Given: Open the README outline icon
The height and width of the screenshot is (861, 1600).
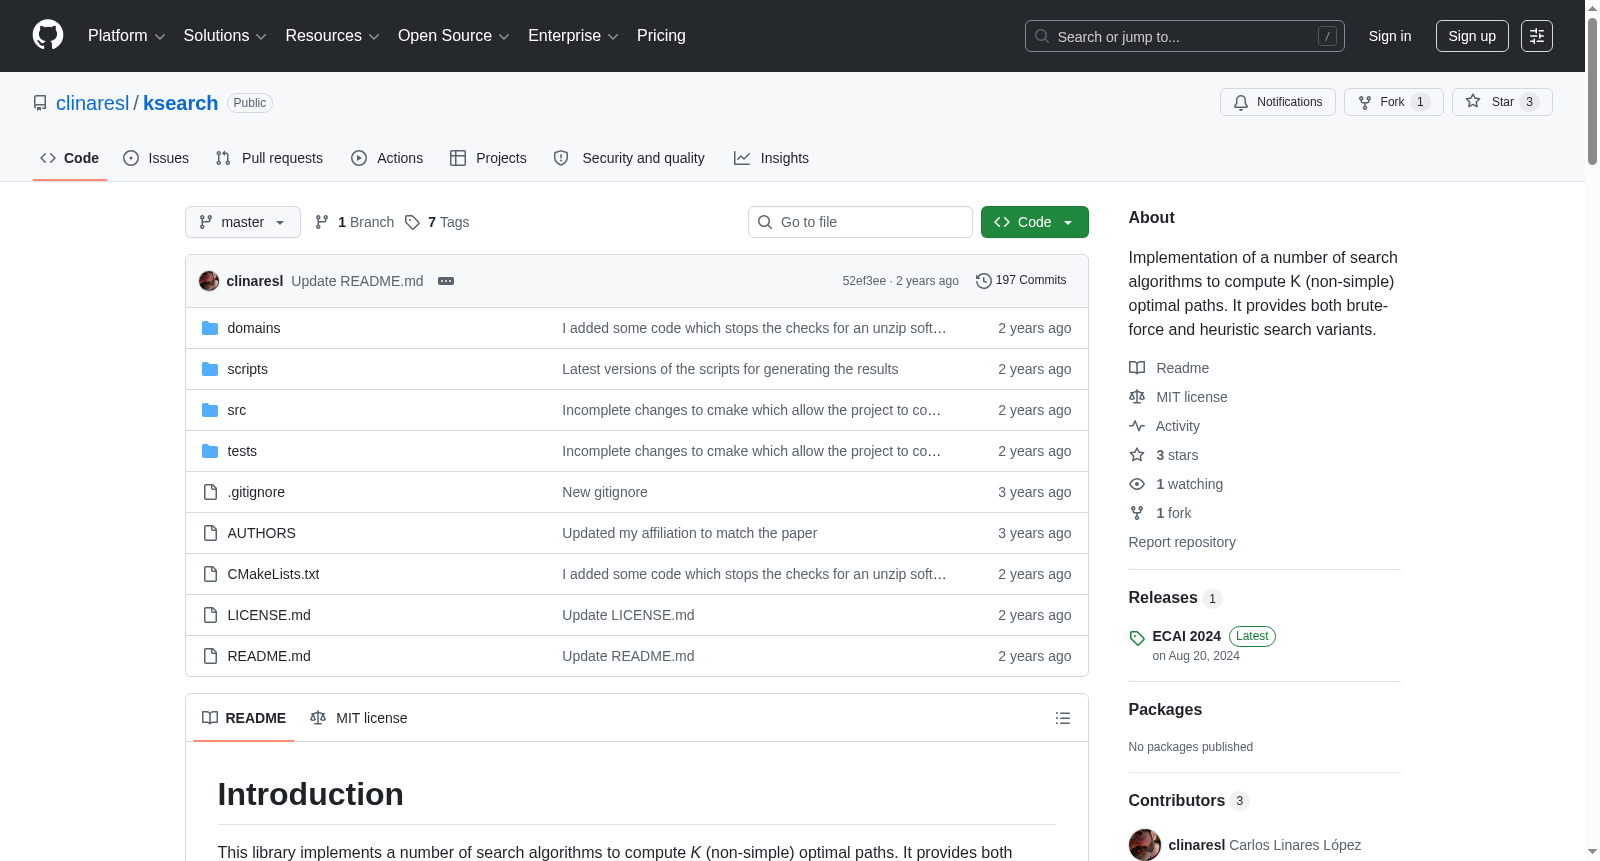Looking at the screenshot, I should 1063,718.
